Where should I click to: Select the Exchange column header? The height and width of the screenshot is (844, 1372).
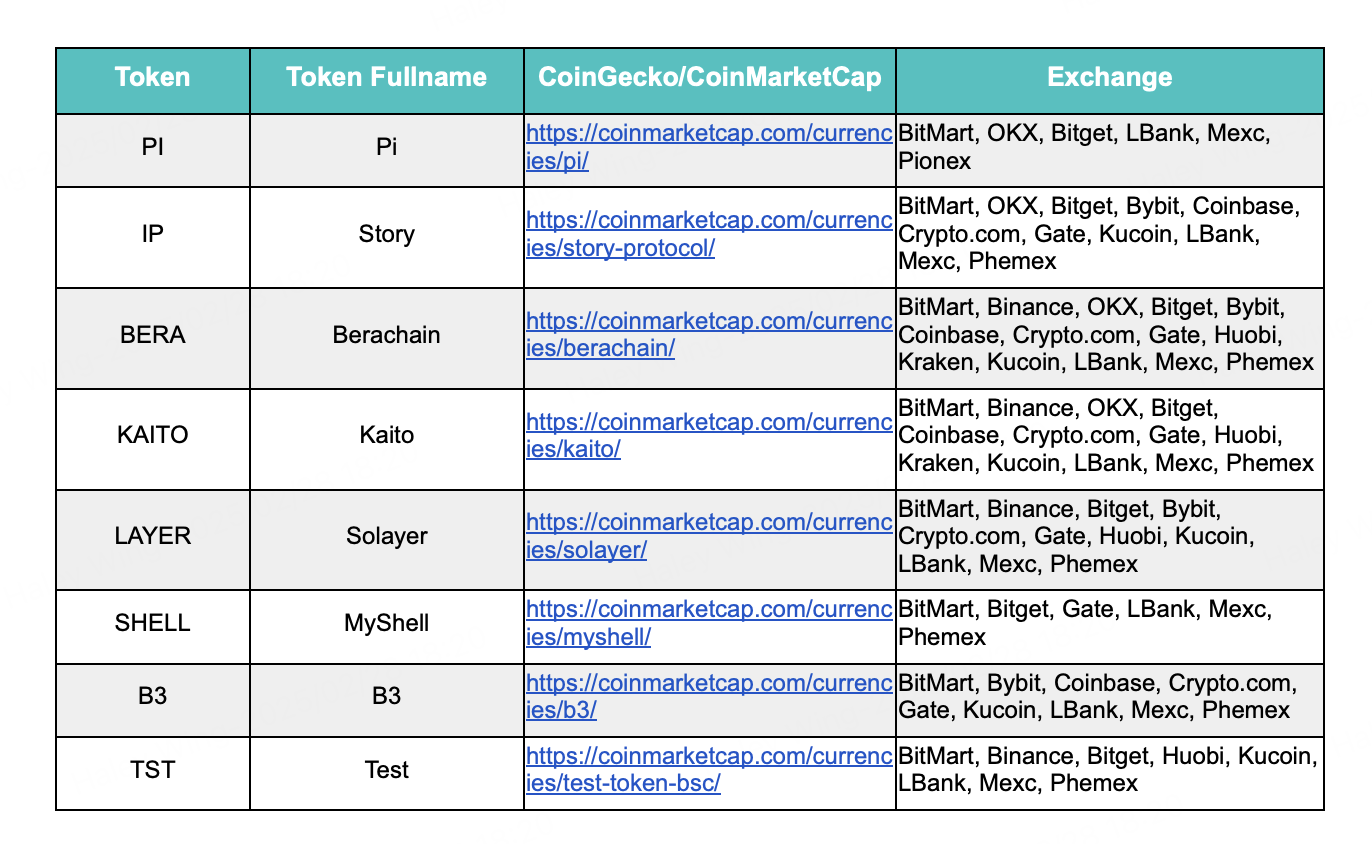coord(1110,78)
